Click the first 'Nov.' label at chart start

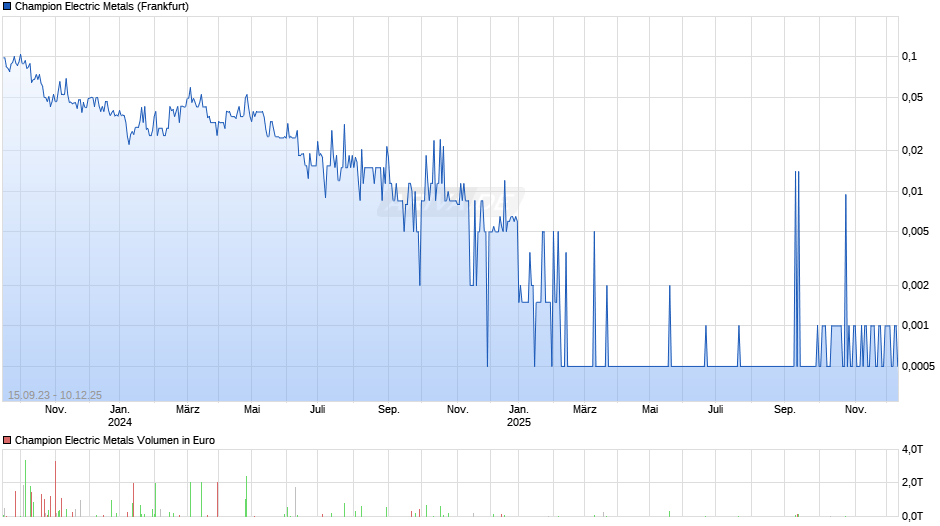click(56, 410)
